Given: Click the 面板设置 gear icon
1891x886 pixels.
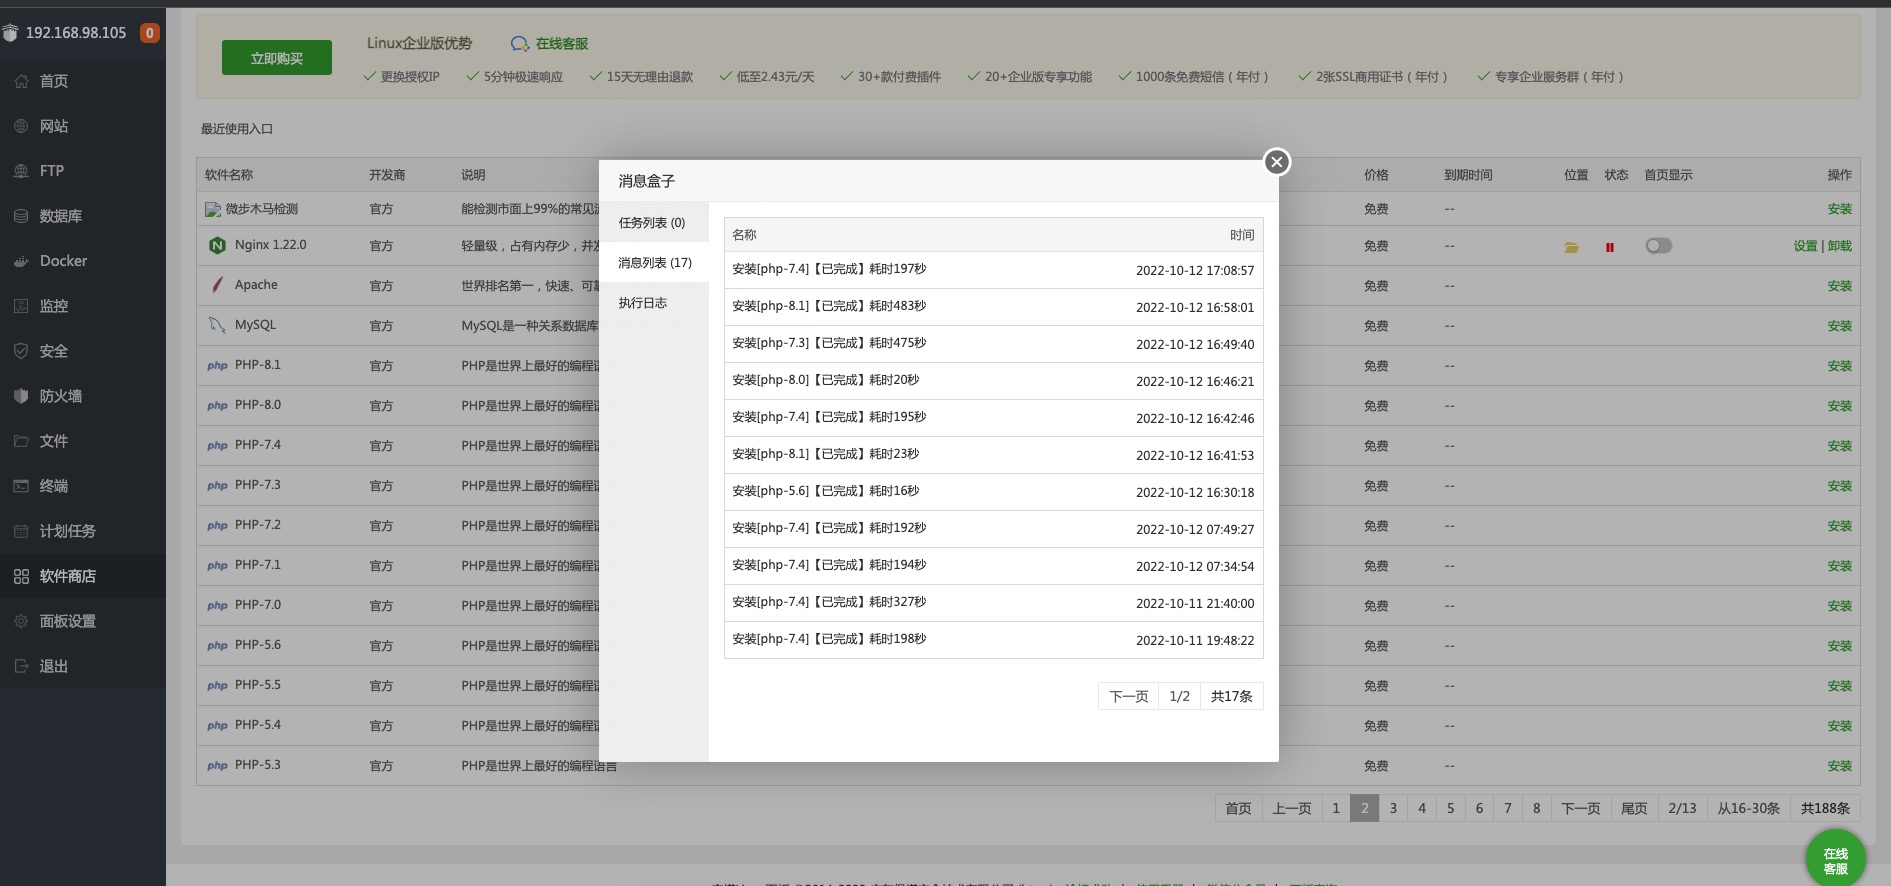Looking at the screenshot, I should (21, 621).
